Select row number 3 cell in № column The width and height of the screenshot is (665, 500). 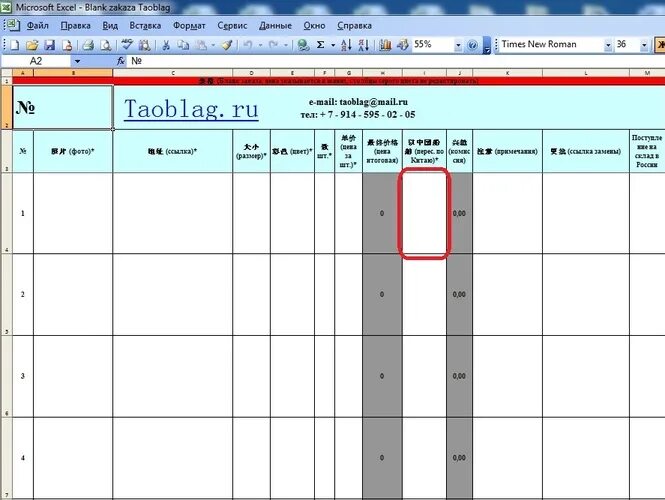(23, 376)
